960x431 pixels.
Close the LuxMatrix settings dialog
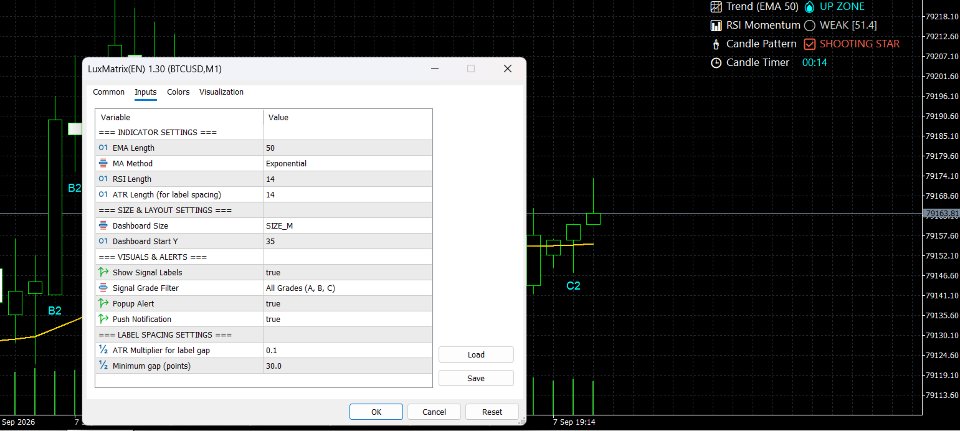tap(508, 69)
